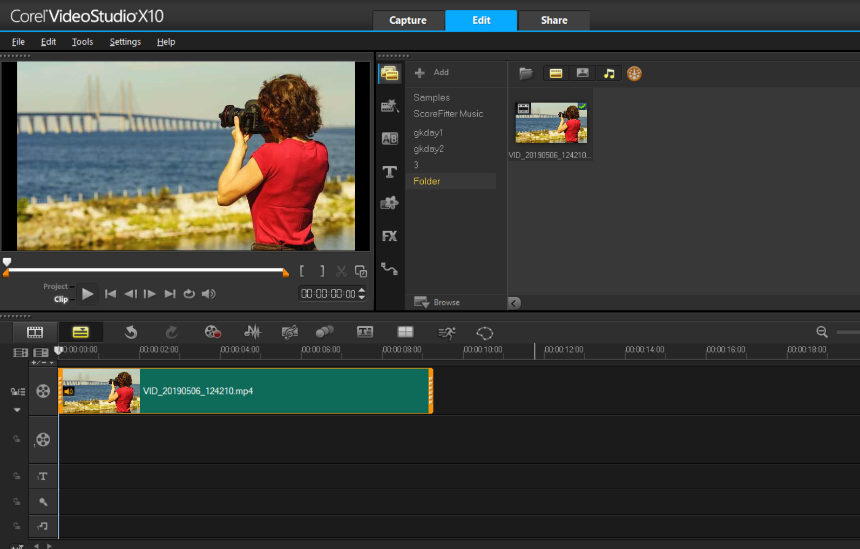Click the split clip scissors icon

click(341, 271)
